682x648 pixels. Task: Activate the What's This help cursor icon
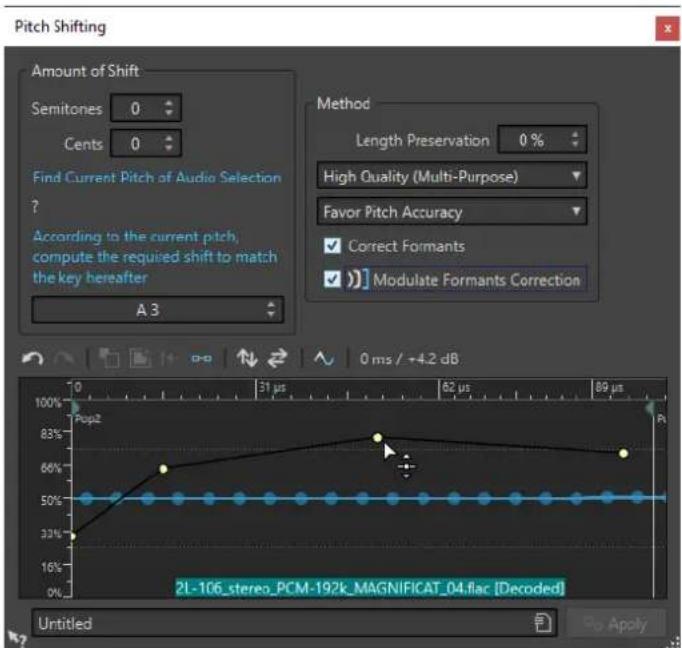click(17, 638)
